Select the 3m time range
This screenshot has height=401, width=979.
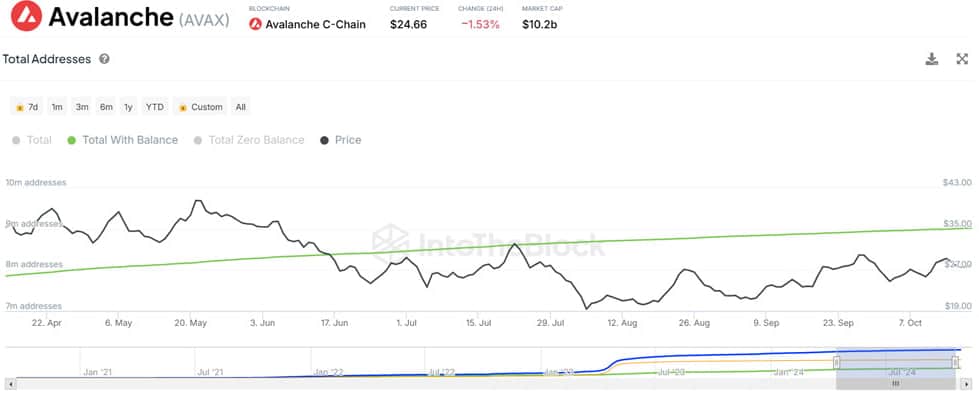(82, 107)
